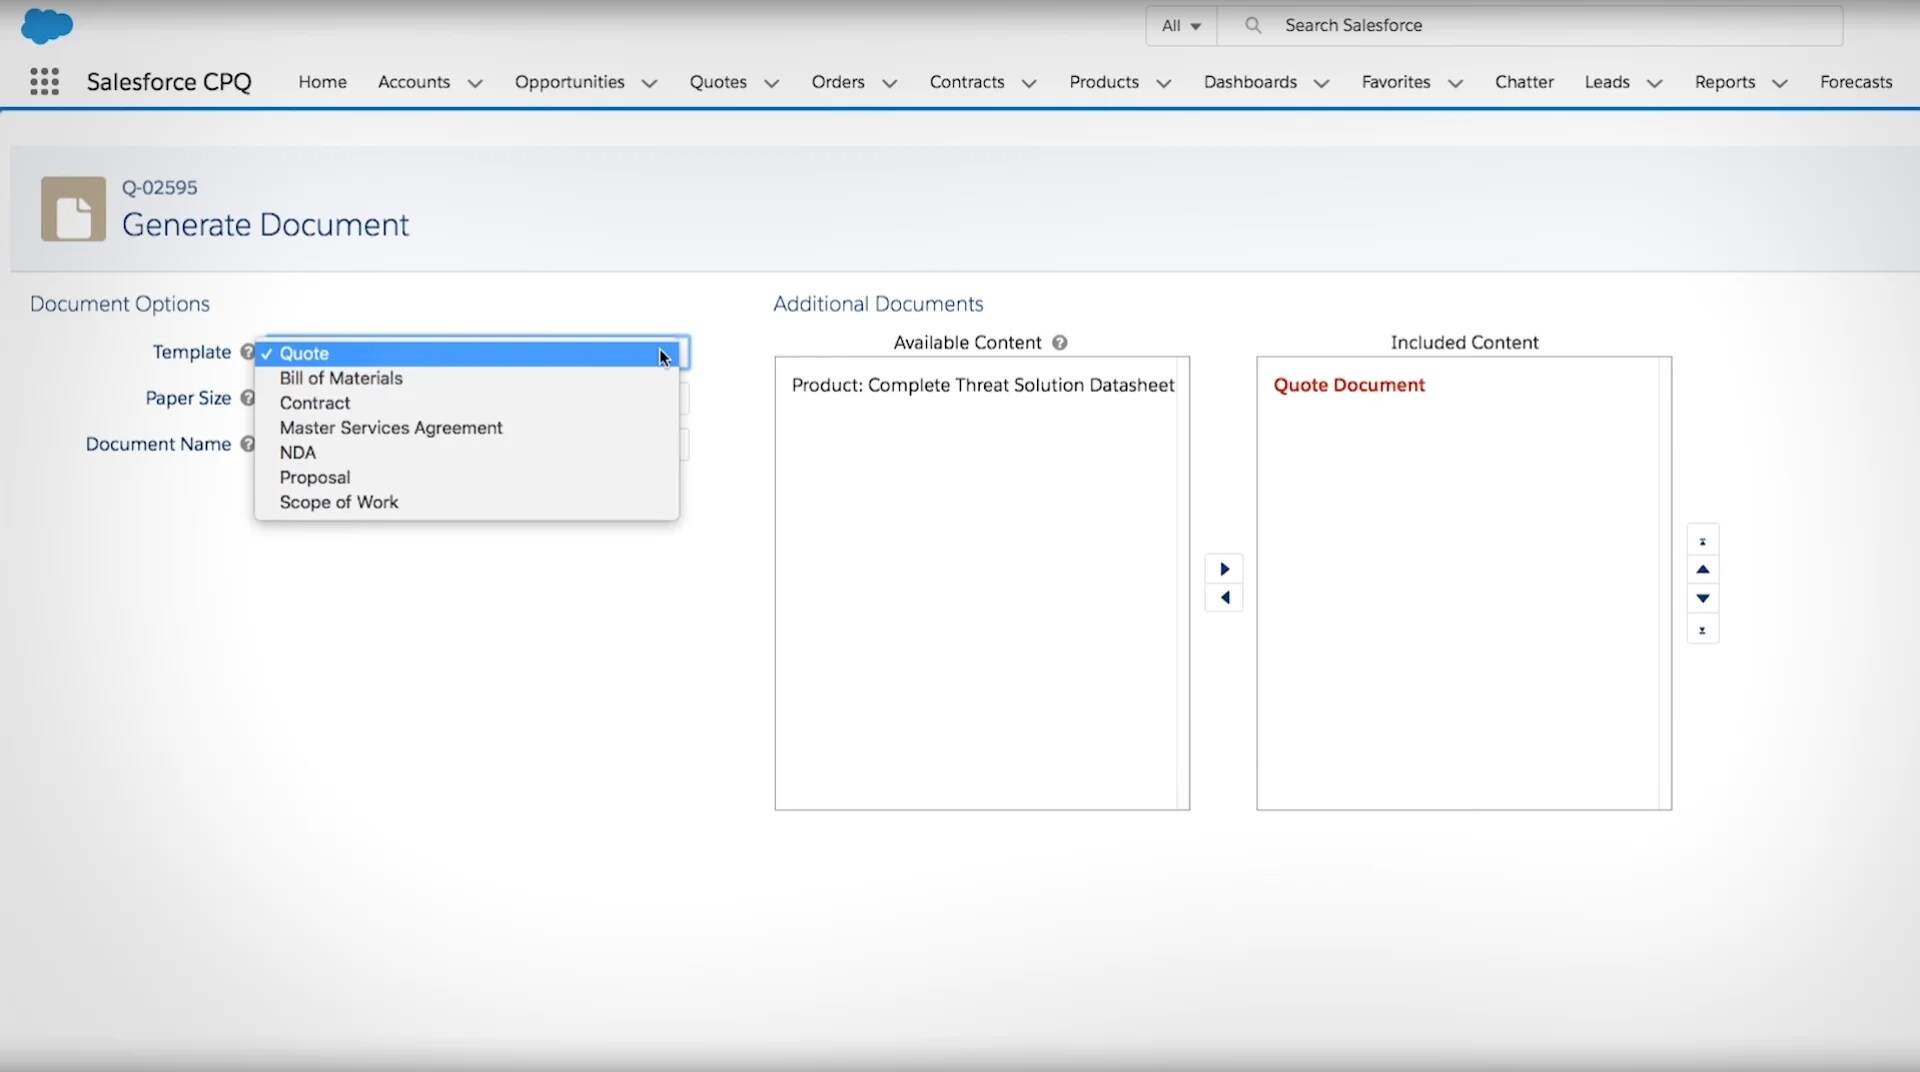The image size is (1920, 1072).
Task: Choose Contract template option
Action: [x=467, y=403]
